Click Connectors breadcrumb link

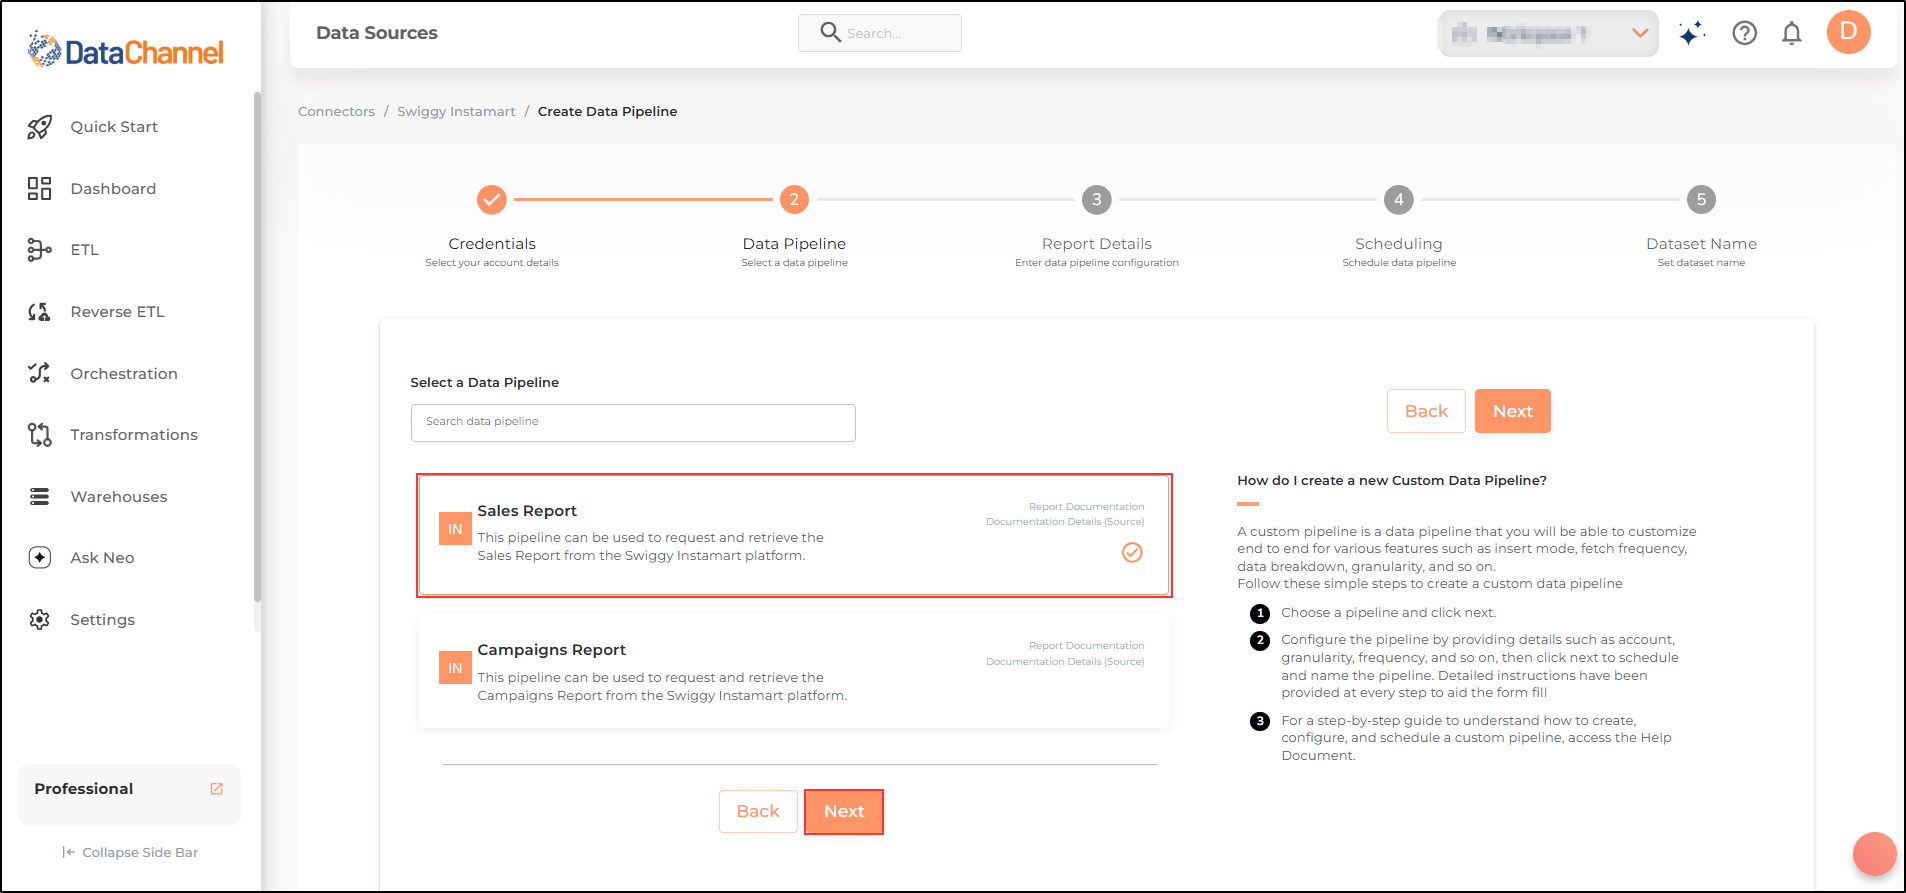(336, 112)
